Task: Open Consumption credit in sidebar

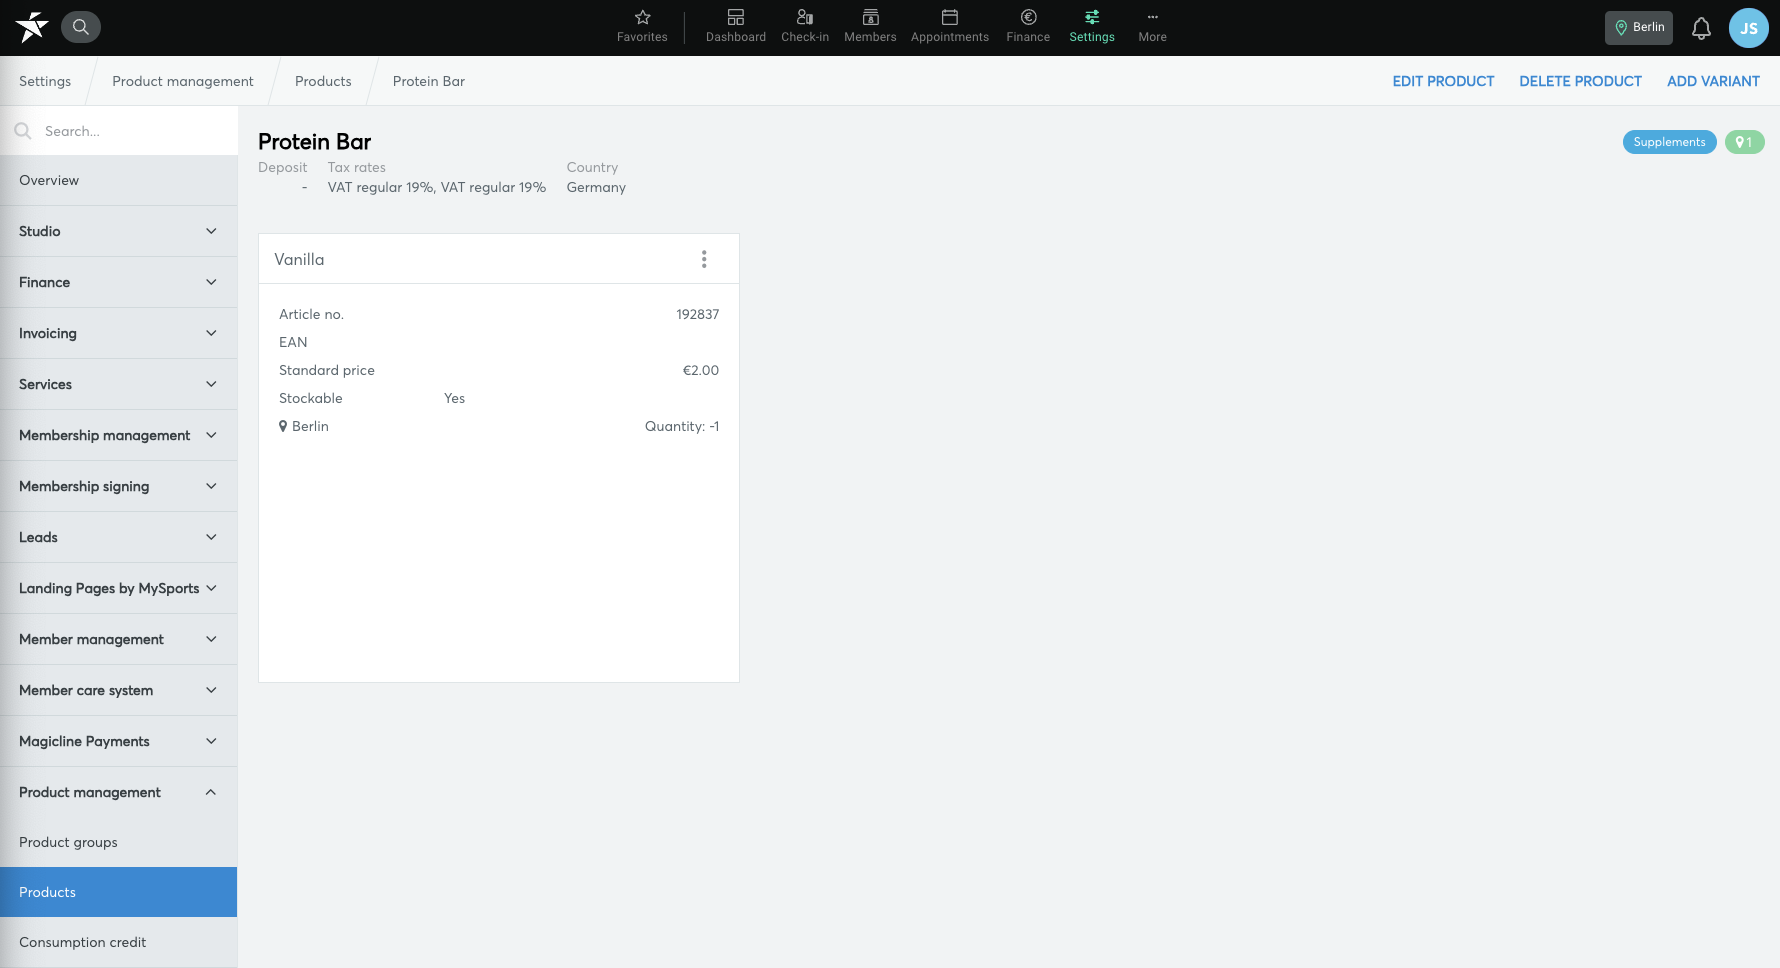Action: click(119, 942)
